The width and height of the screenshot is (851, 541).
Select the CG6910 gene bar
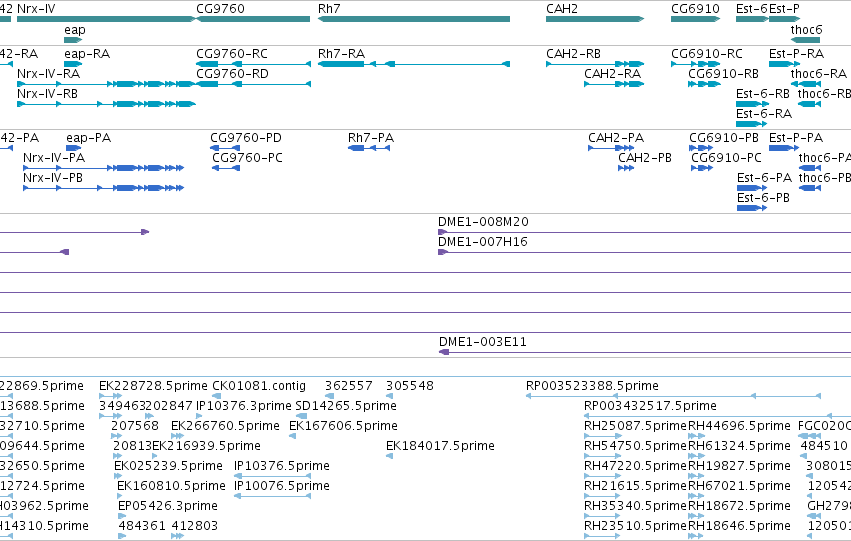pyautogui.click(x=695, y=19)
